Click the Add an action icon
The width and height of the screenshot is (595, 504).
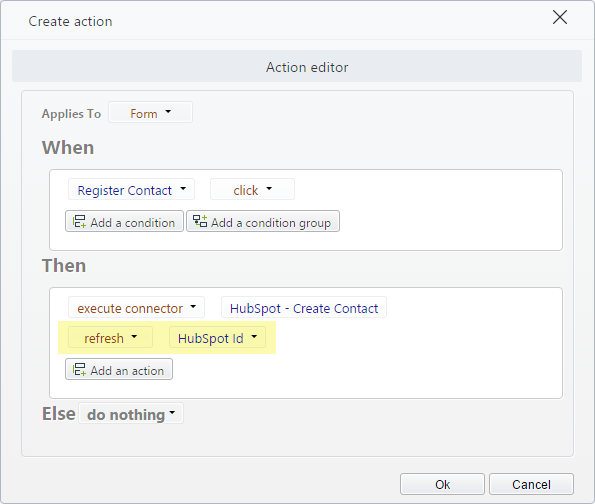pyautogui.click(x=79, y=370)
